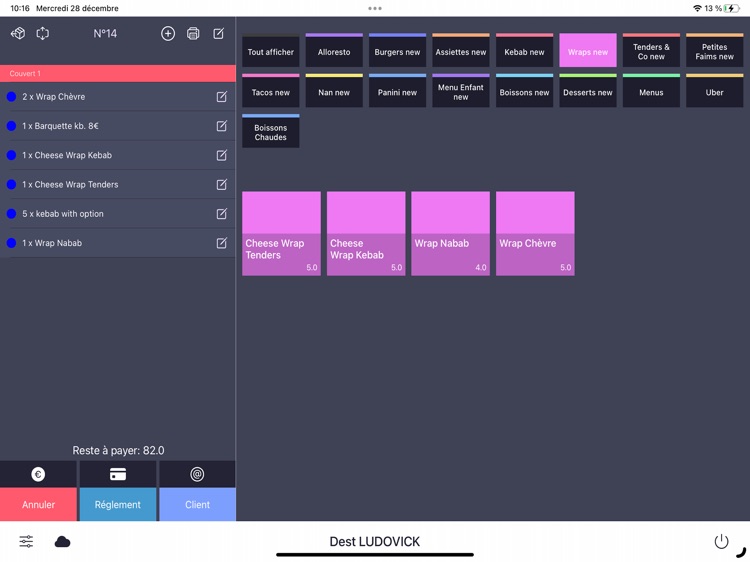Add Wrap Nabab product tile

(x=451, y=233)
